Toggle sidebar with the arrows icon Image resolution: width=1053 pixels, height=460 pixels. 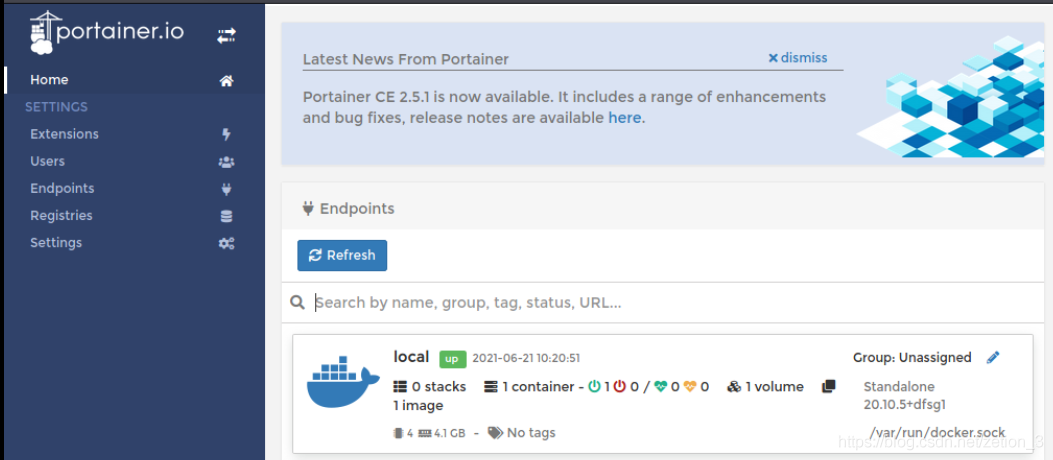pyautogui.click(x=227, y=35)
